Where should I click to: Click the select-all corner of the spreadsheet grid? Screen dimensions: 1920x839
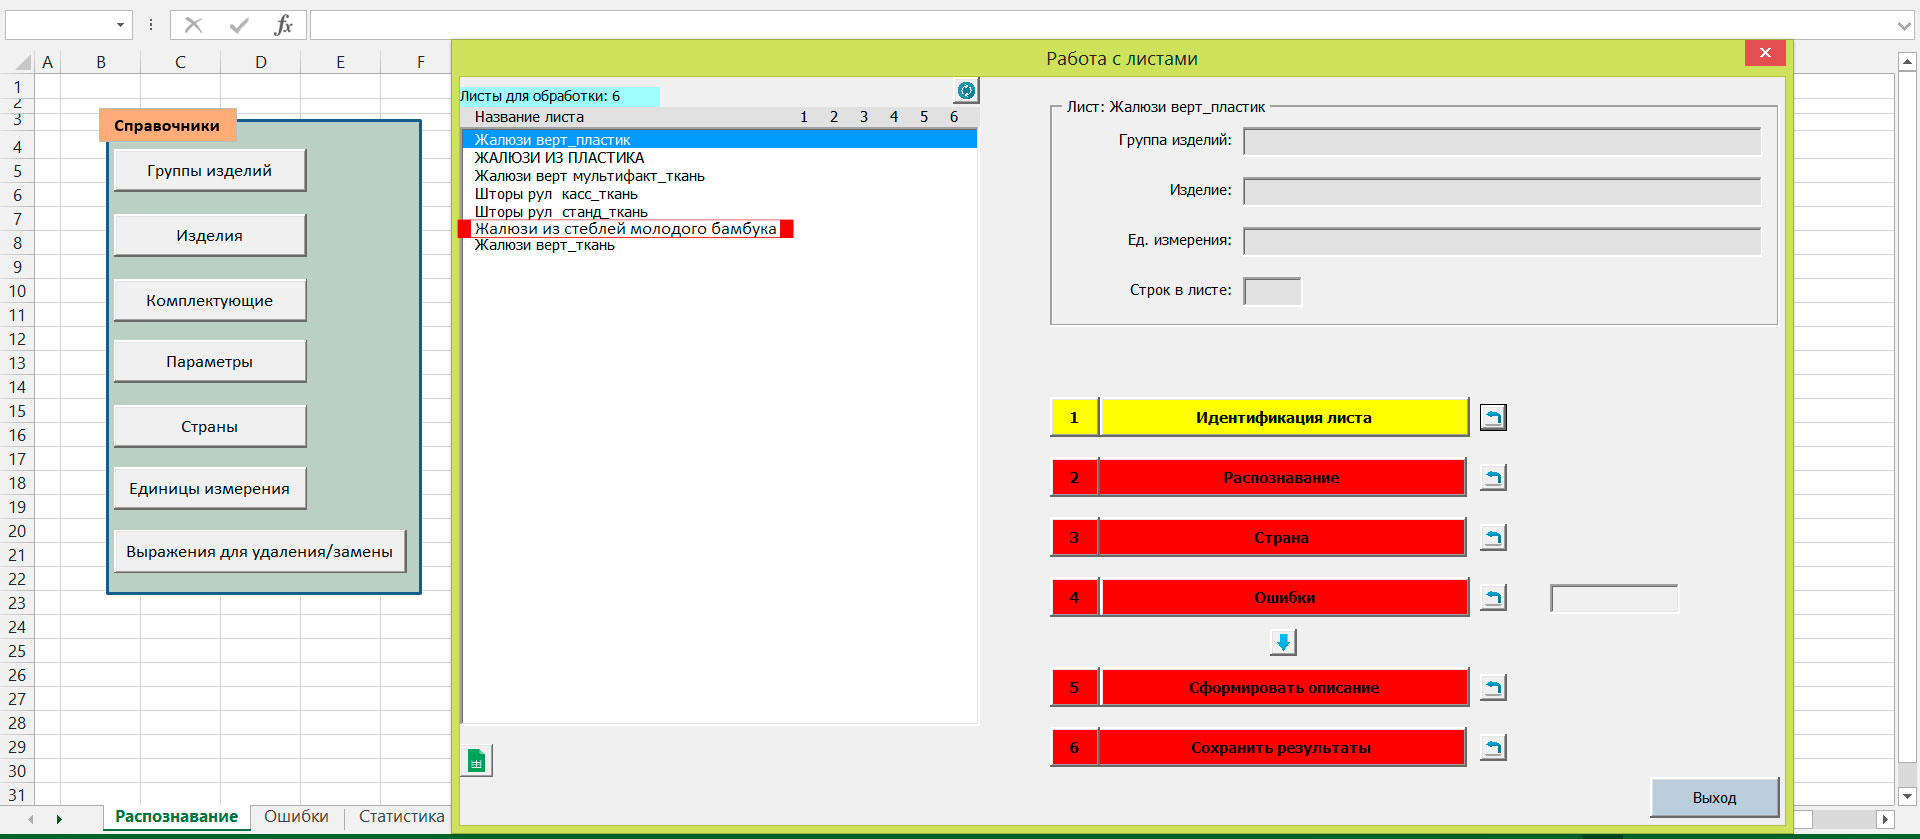[x=22, y=62]
